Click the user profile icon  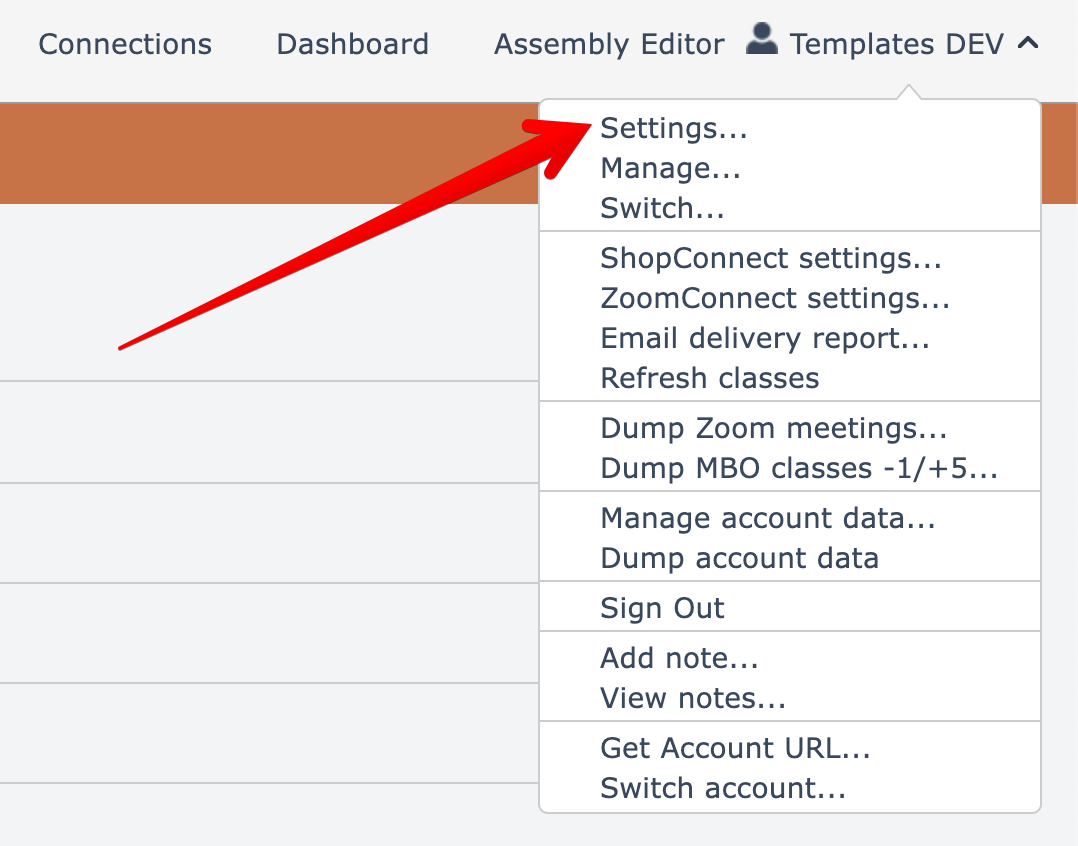tap(762, 41)
